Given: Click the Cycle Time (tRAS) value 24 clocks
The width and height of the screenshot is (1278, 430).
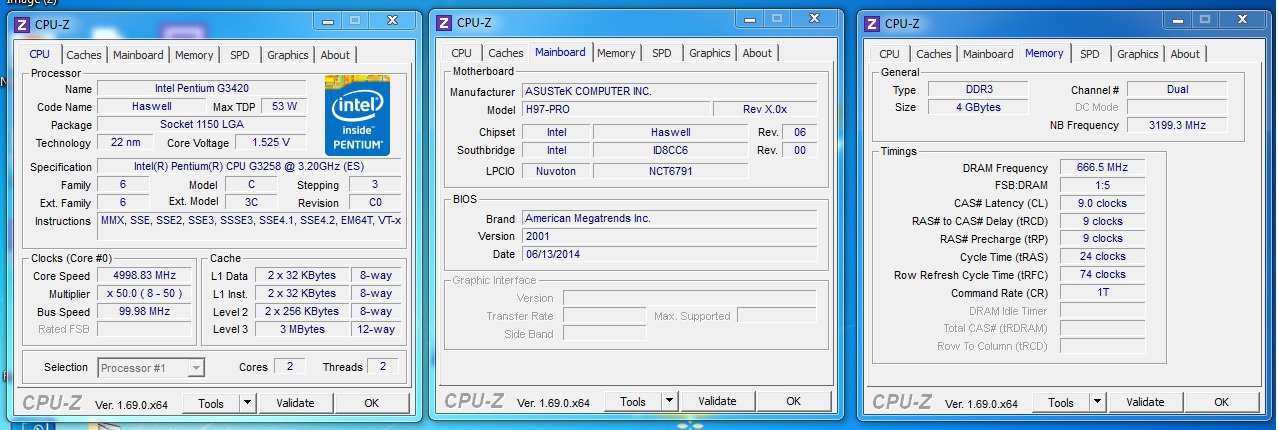Looking at the screenshot, I should [x=1102, y=257].
